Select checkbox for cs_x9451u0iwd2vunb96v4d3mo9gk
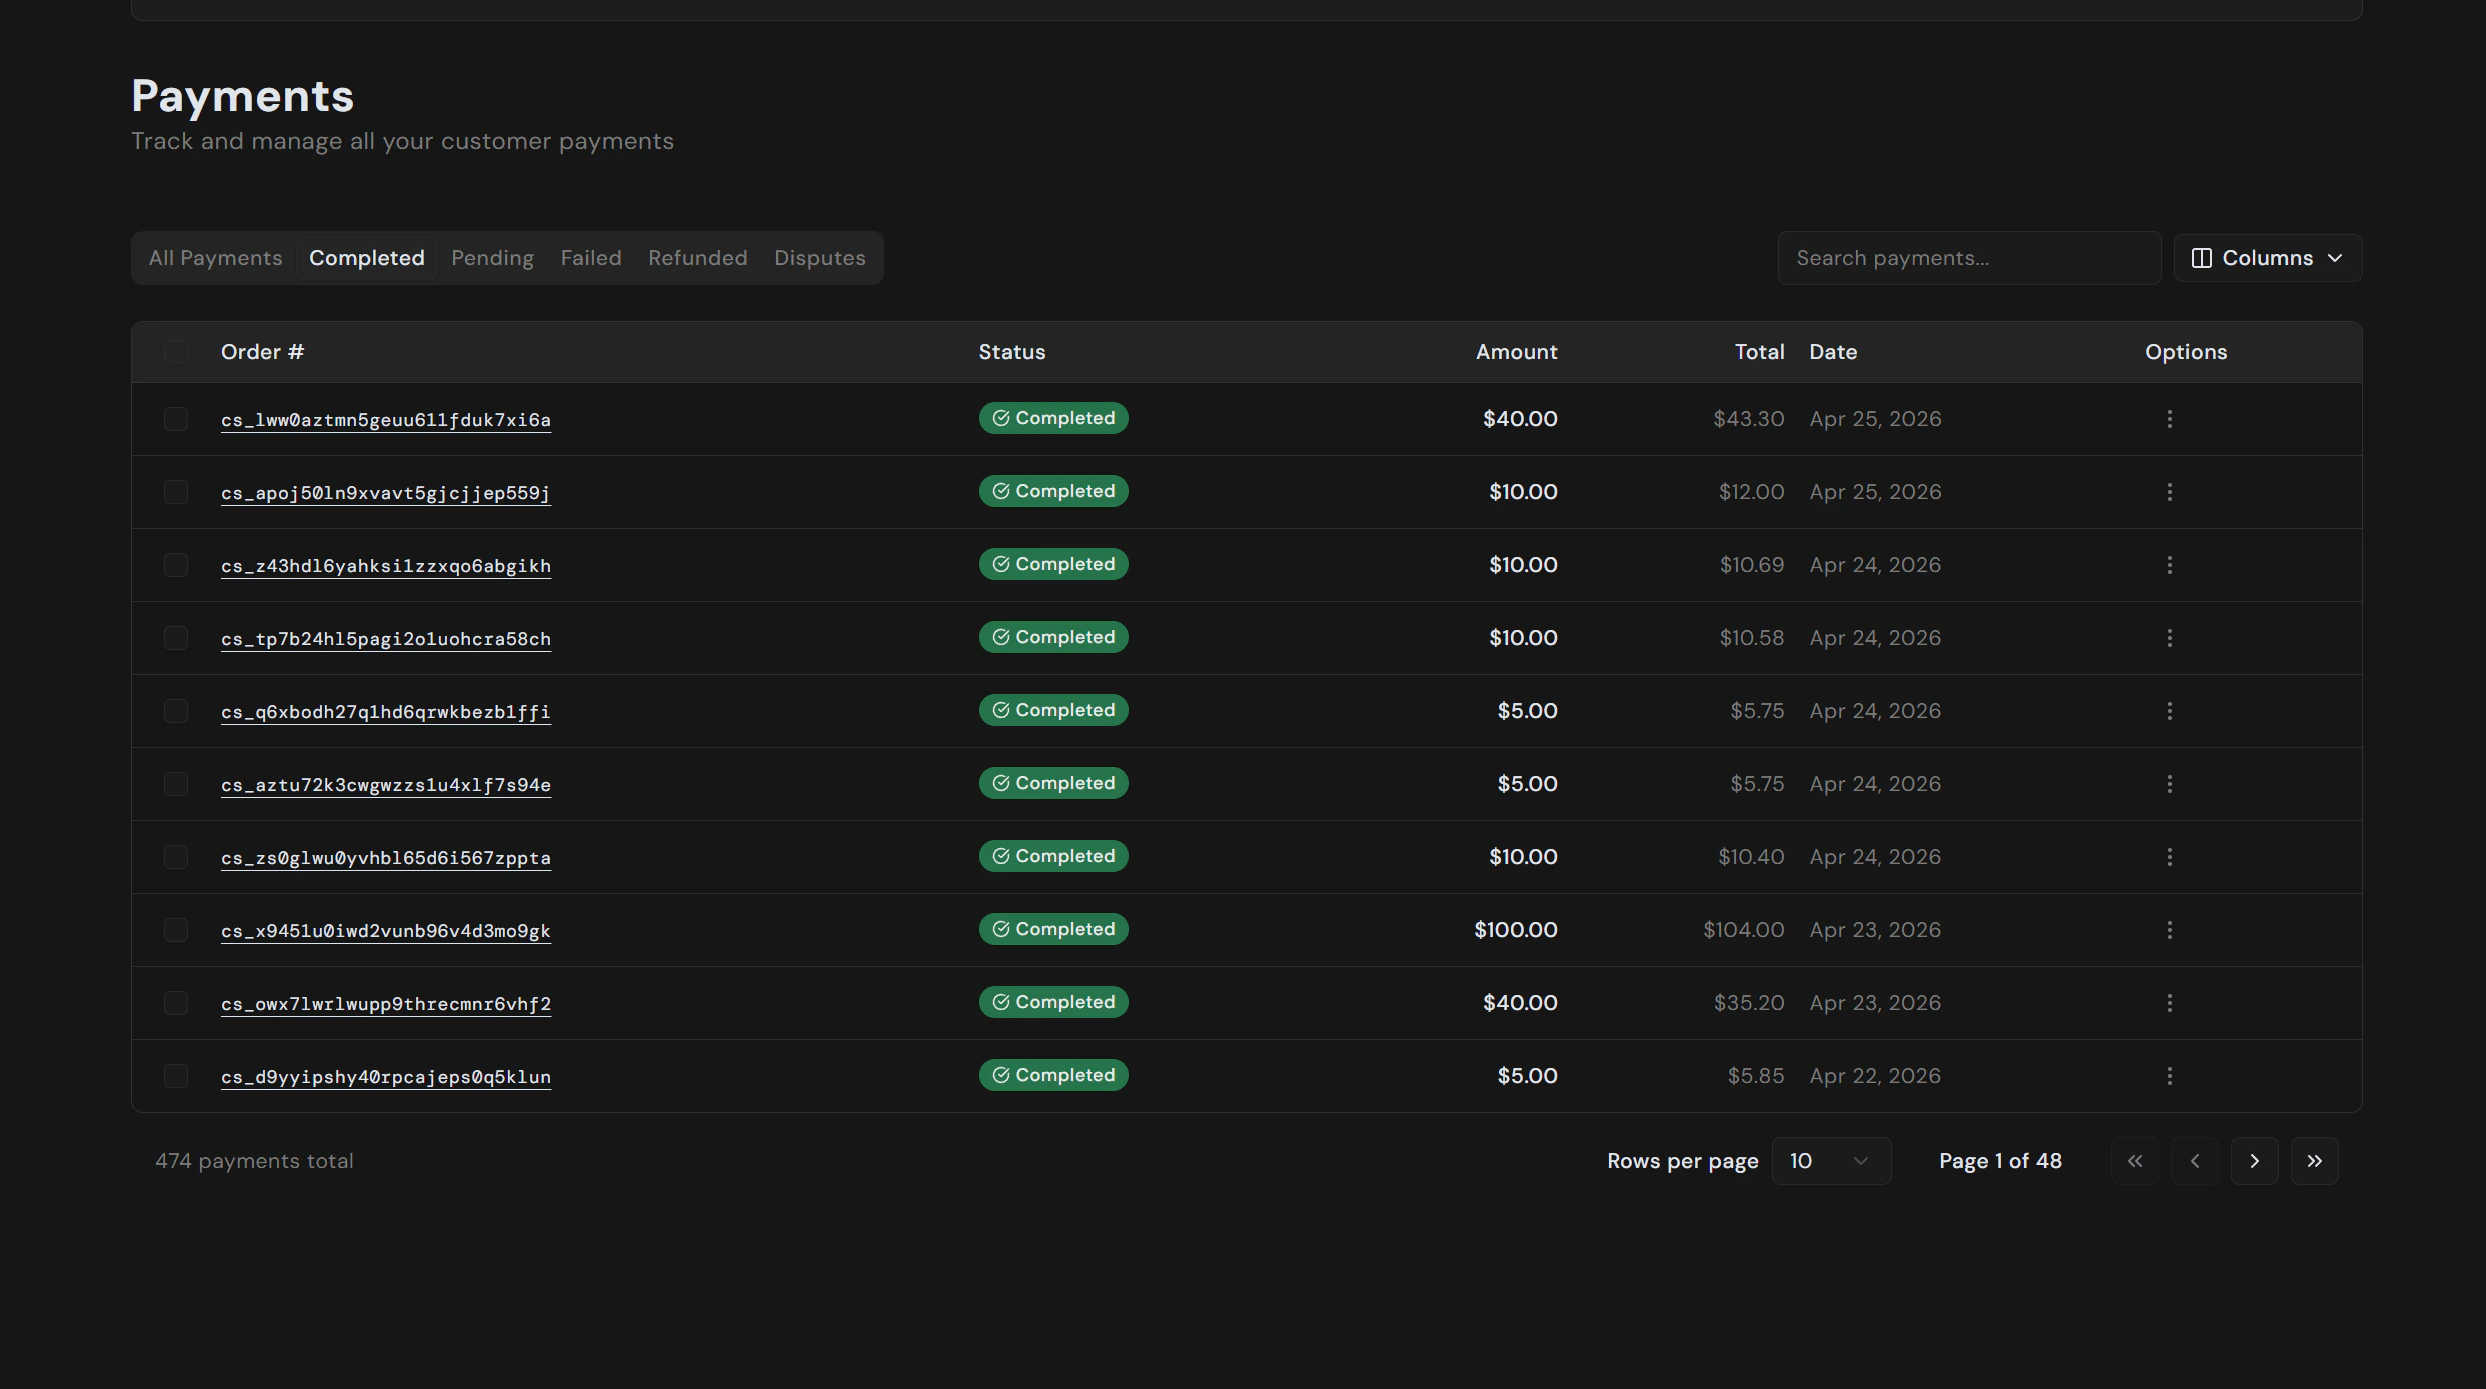This screenshot has height=1389, width=2486. [176, 930]
